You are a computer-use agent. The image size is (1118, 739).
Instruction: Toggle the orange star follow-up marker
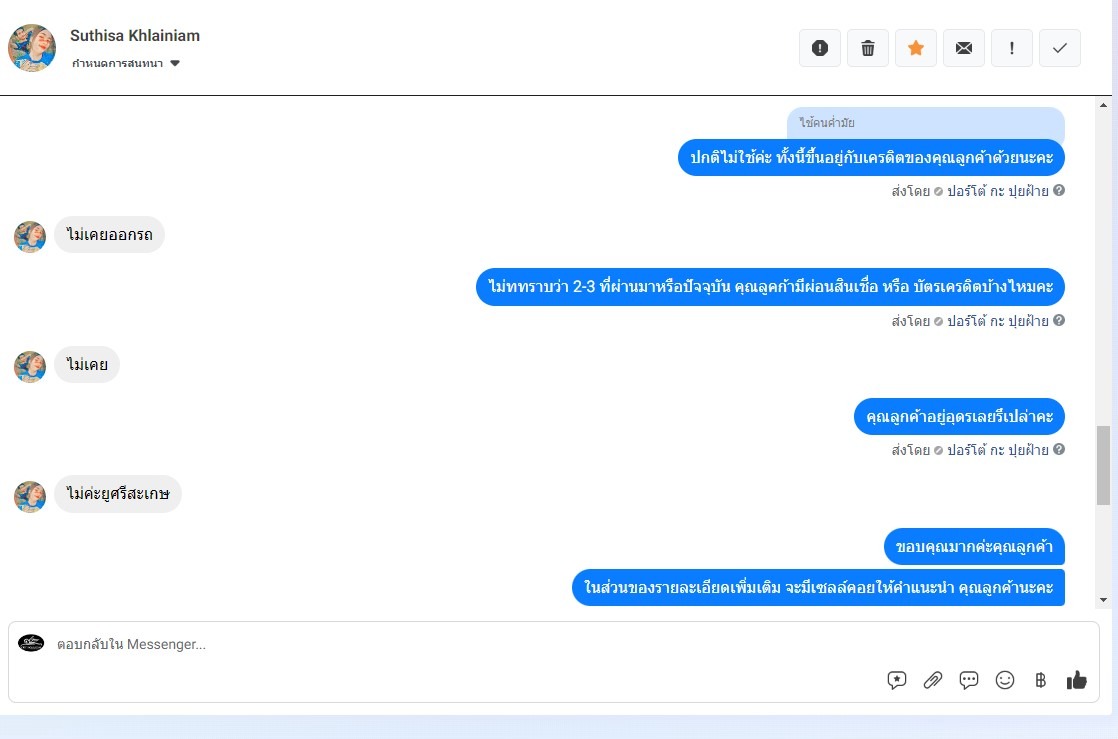[916, 48]
